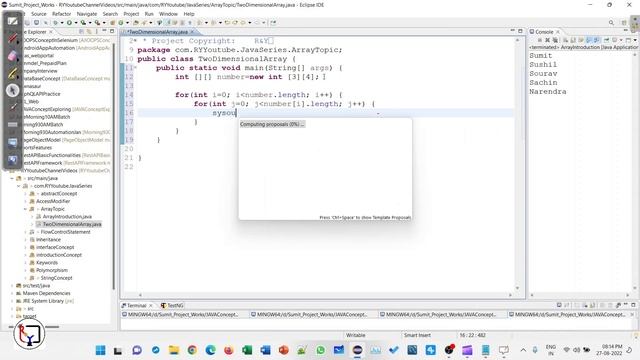Select the eraser tool in overlay toolbar

[12, 56]
